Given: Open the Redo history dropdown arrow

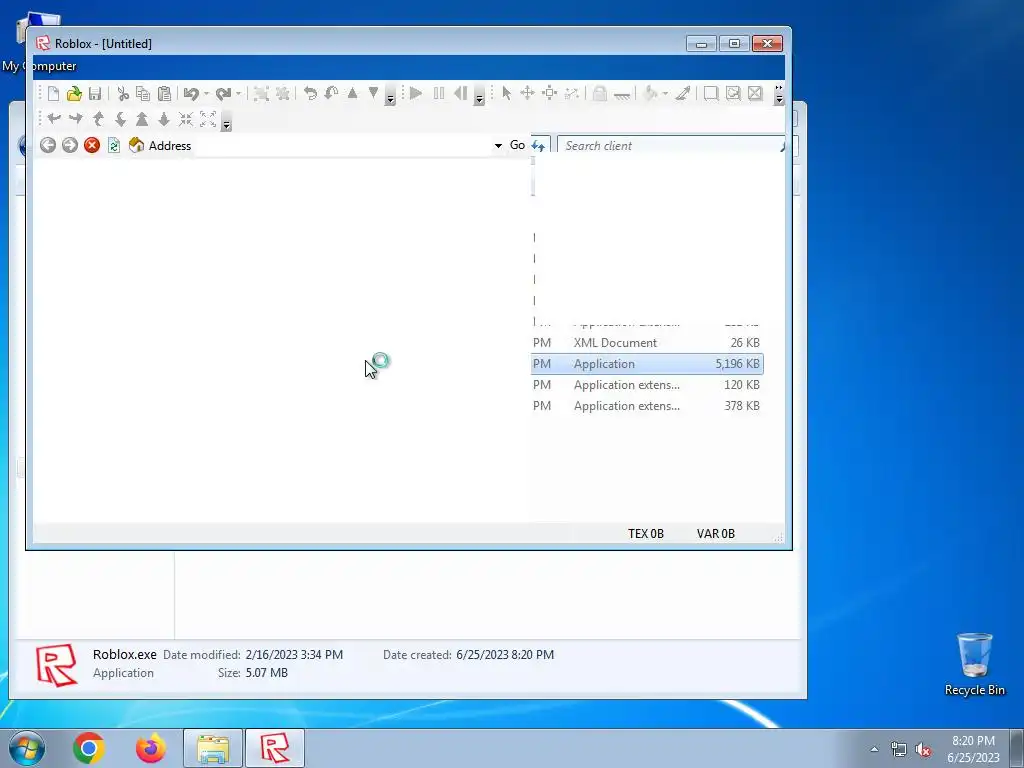Looking at the screenshot, I should [238, 93].
